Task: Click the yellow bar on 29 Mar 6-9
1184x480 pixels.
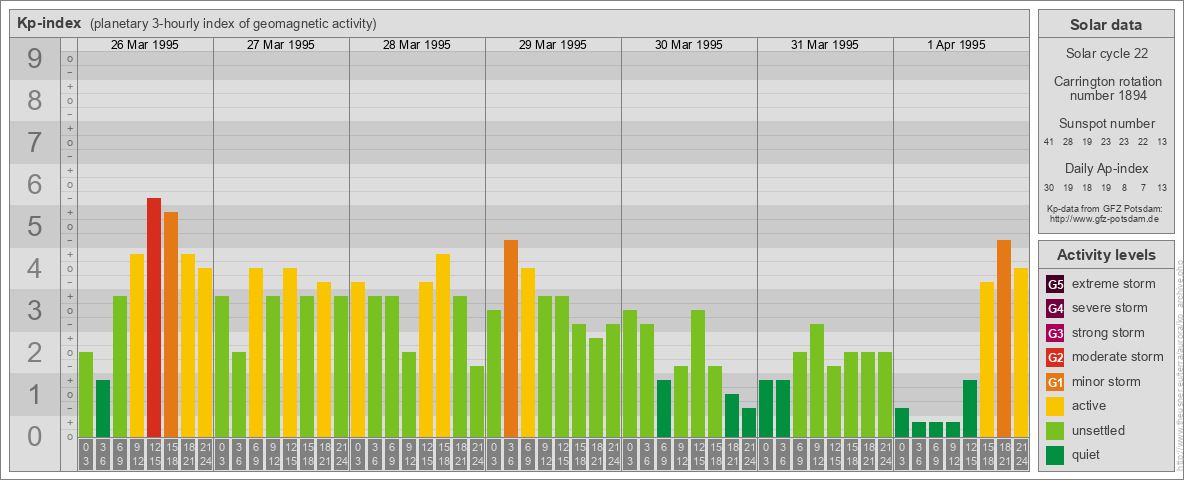Action: tap(528, 352)
